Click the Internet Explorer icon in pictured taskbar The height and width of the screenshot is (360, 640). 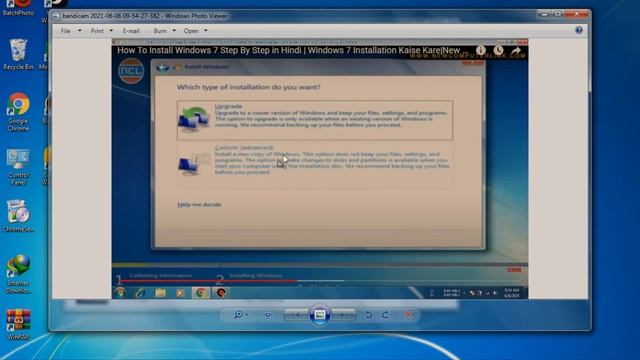click(140, 293)
